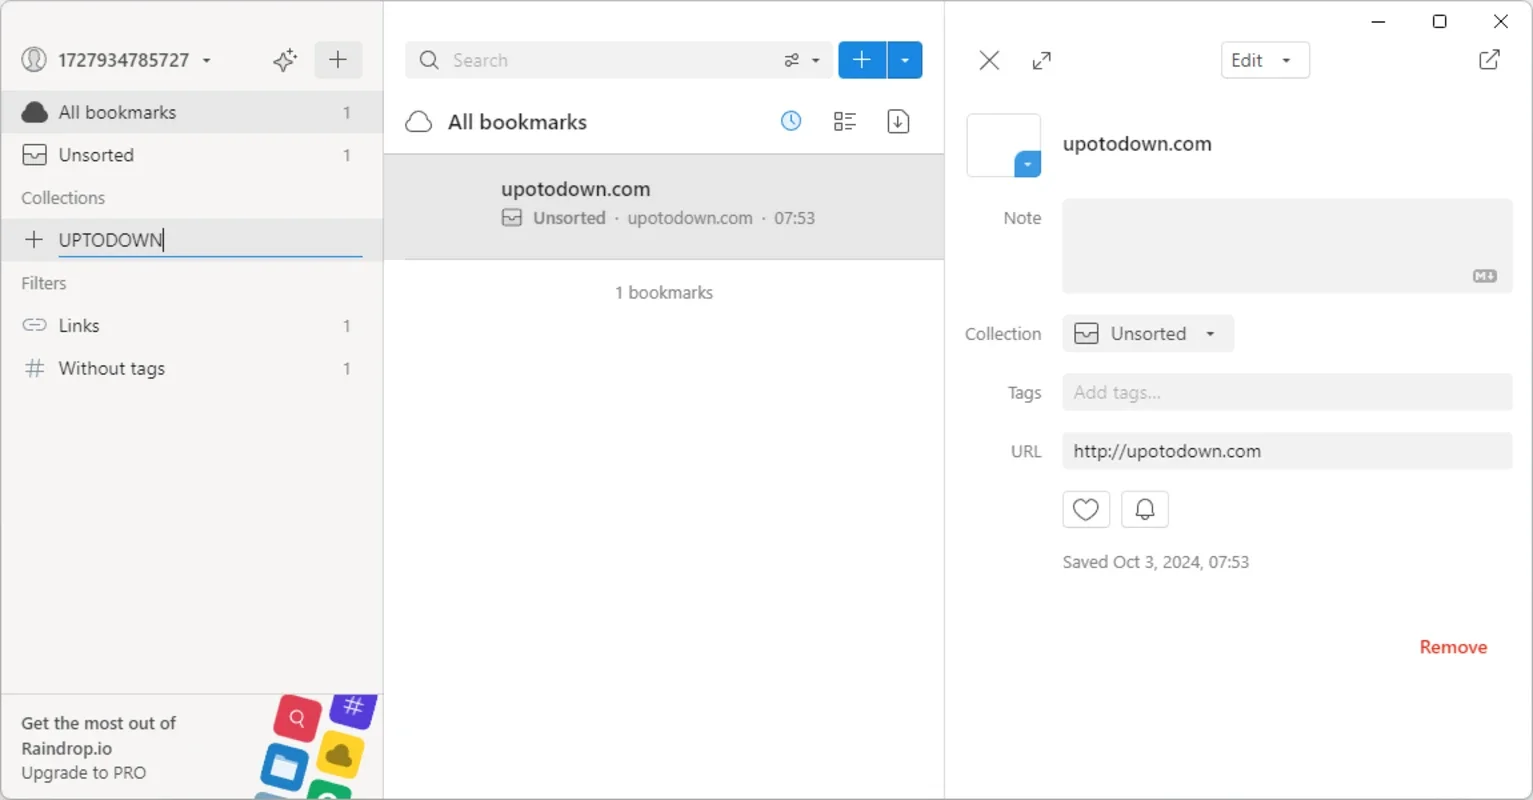Close the bookmark details panel
The height and width of the screenshot is (800, 1533).
[989, 60]
